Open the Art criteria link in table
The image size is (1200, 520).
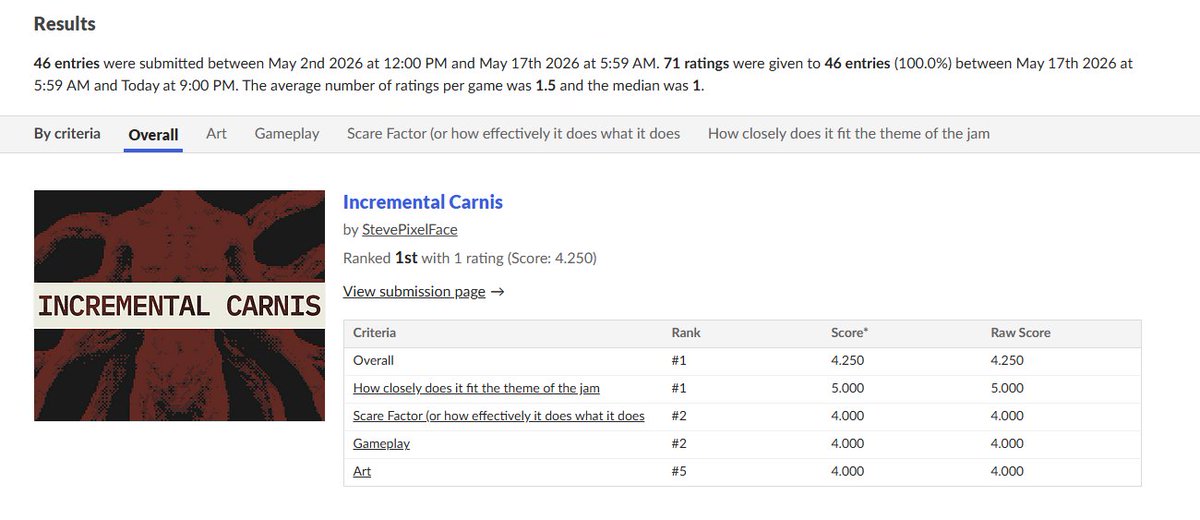point(362,472)
